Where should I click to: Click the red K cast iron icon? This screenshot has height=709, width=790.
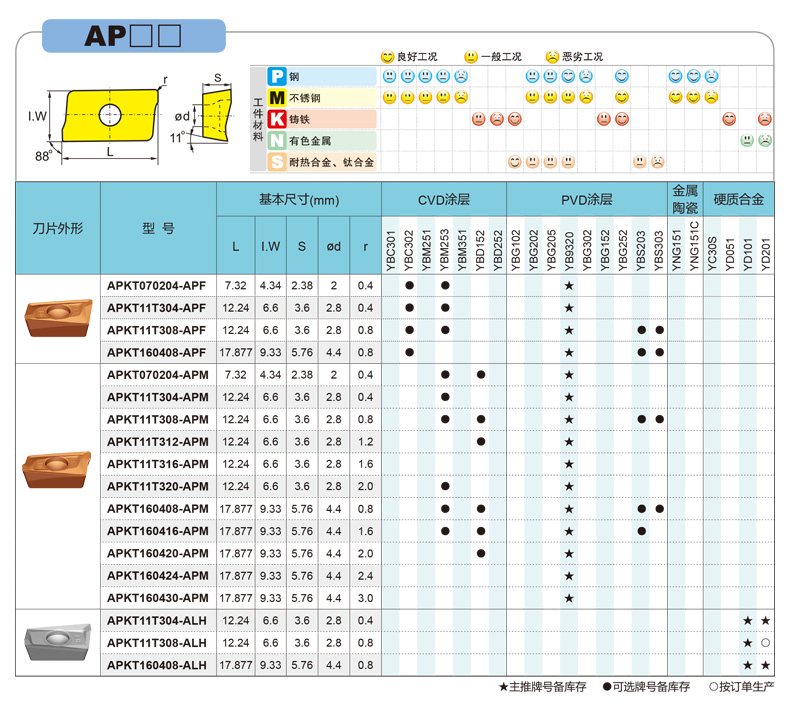(277, 119)
